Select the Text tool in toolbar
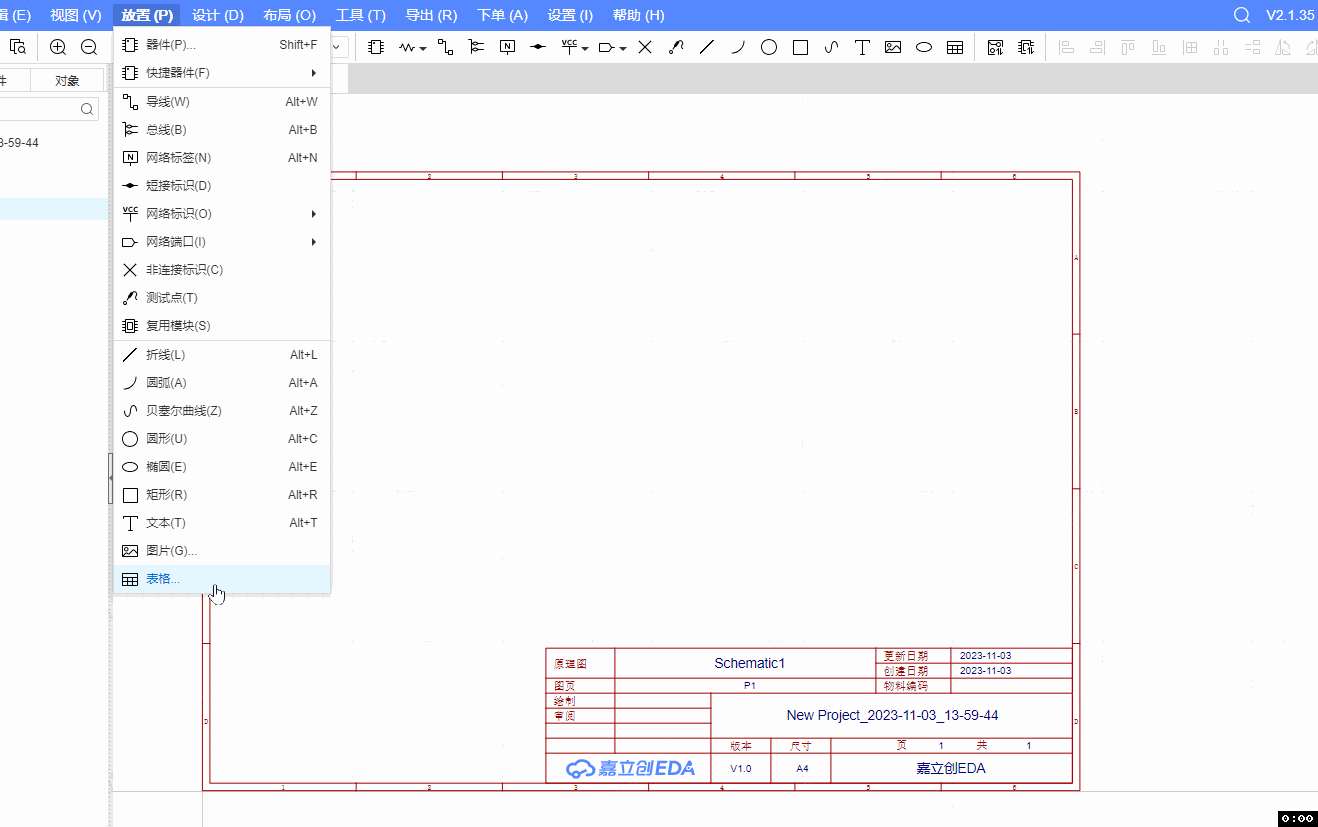 [x=862, y=47]
